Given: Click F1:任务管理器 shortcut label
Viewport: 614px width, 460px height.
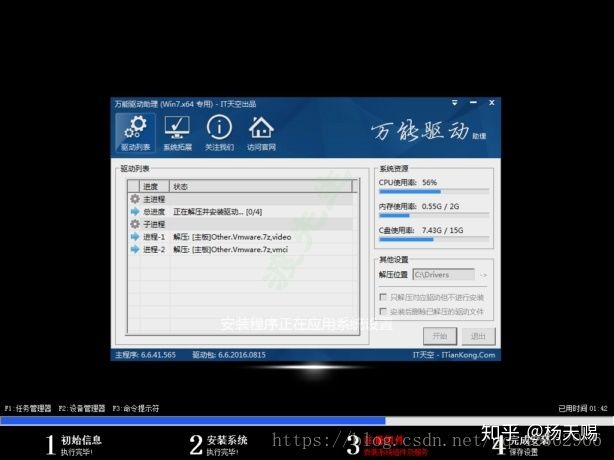Looking at the screenshot, I should point(28,408).
